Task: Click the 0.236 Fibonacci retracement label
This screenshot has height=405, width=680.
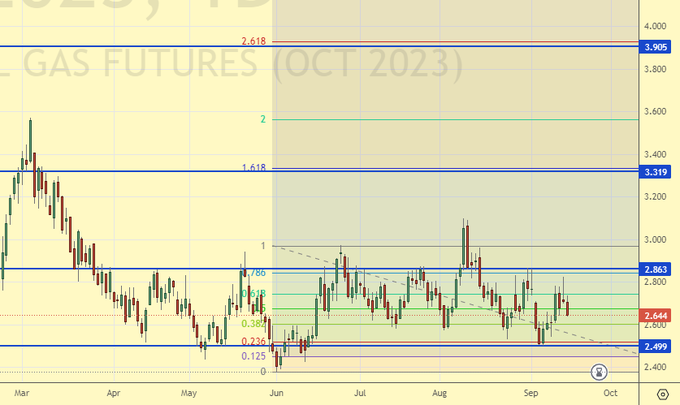Action: (253, 341)
